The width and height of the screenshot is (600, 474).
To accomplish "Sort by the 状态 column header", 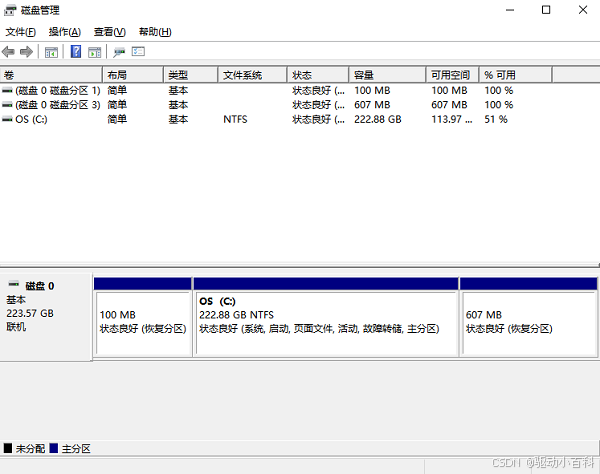I will 318,75.
